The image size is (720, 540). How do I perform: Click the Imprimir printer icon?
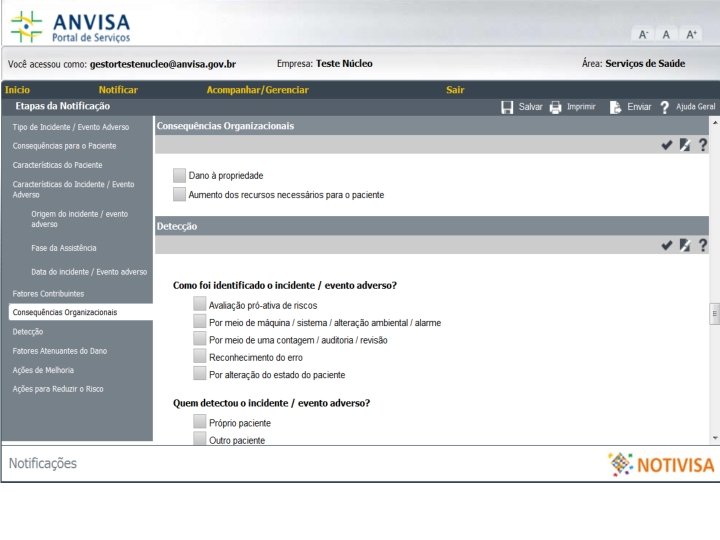tap(556, 107)
